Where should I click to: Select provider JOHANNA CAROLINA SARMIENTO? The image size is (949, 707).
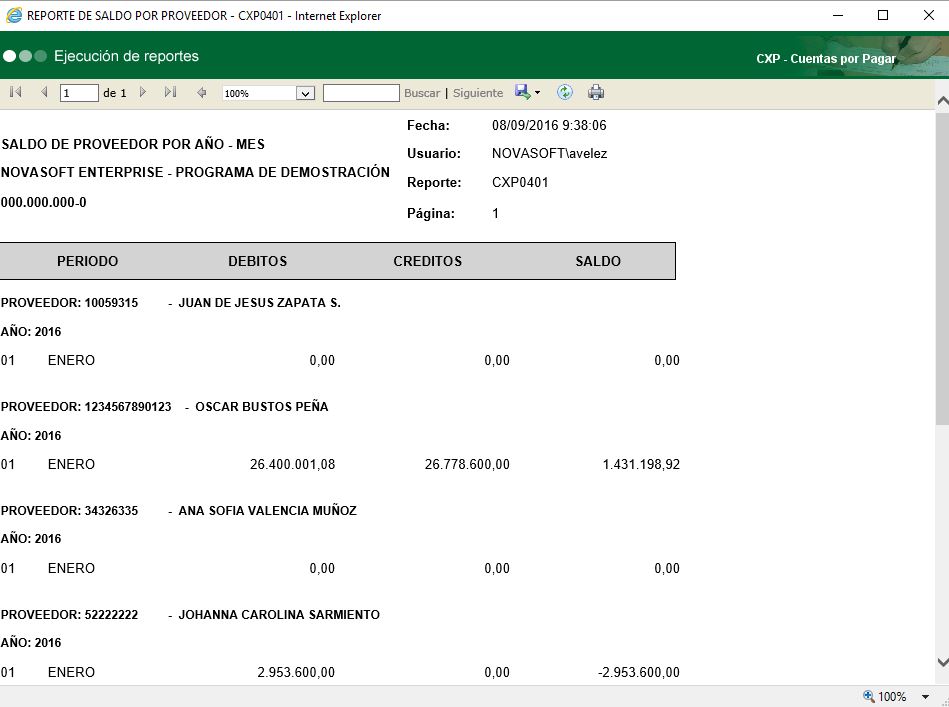pyautogui.click(x=279, y=614)
